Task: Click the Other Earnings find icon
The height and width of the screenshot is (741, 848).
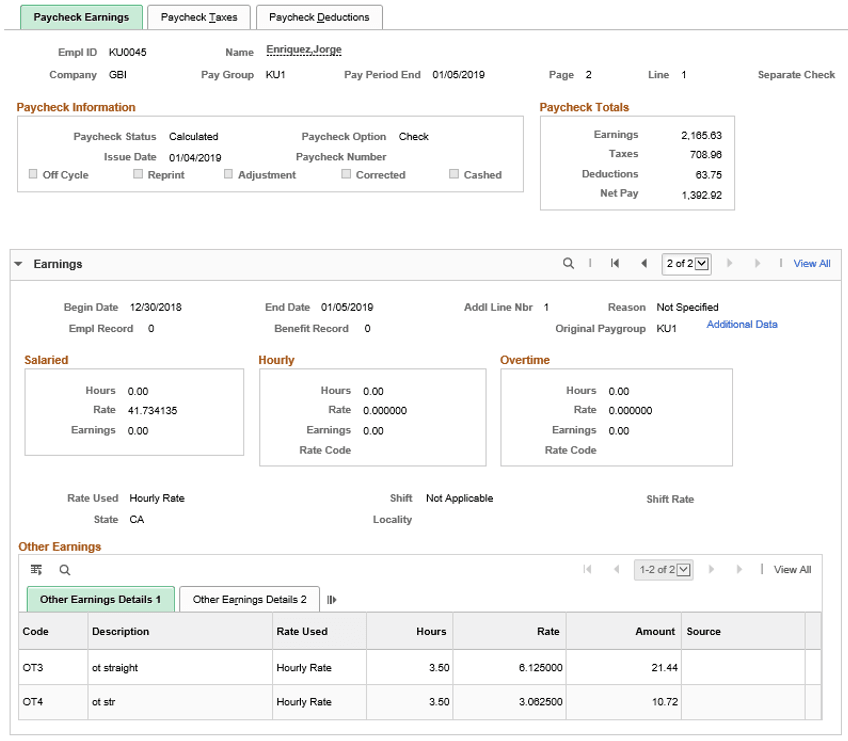Action: tap(64, 569)
